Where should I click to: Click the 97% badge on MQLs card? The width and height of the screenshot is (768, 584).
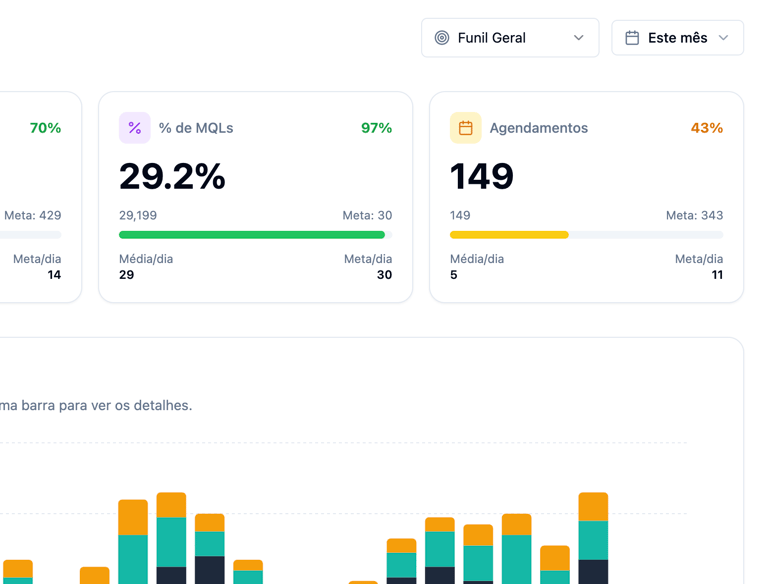coord(376,128)
